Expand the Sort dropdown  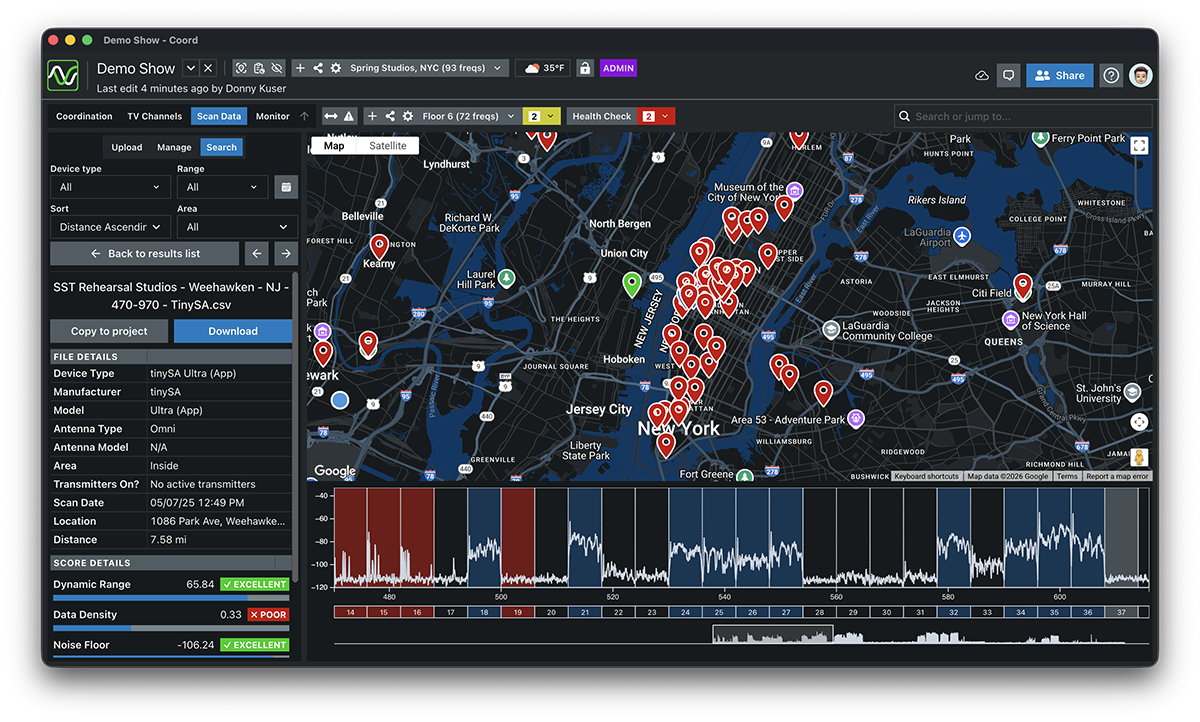110,227
